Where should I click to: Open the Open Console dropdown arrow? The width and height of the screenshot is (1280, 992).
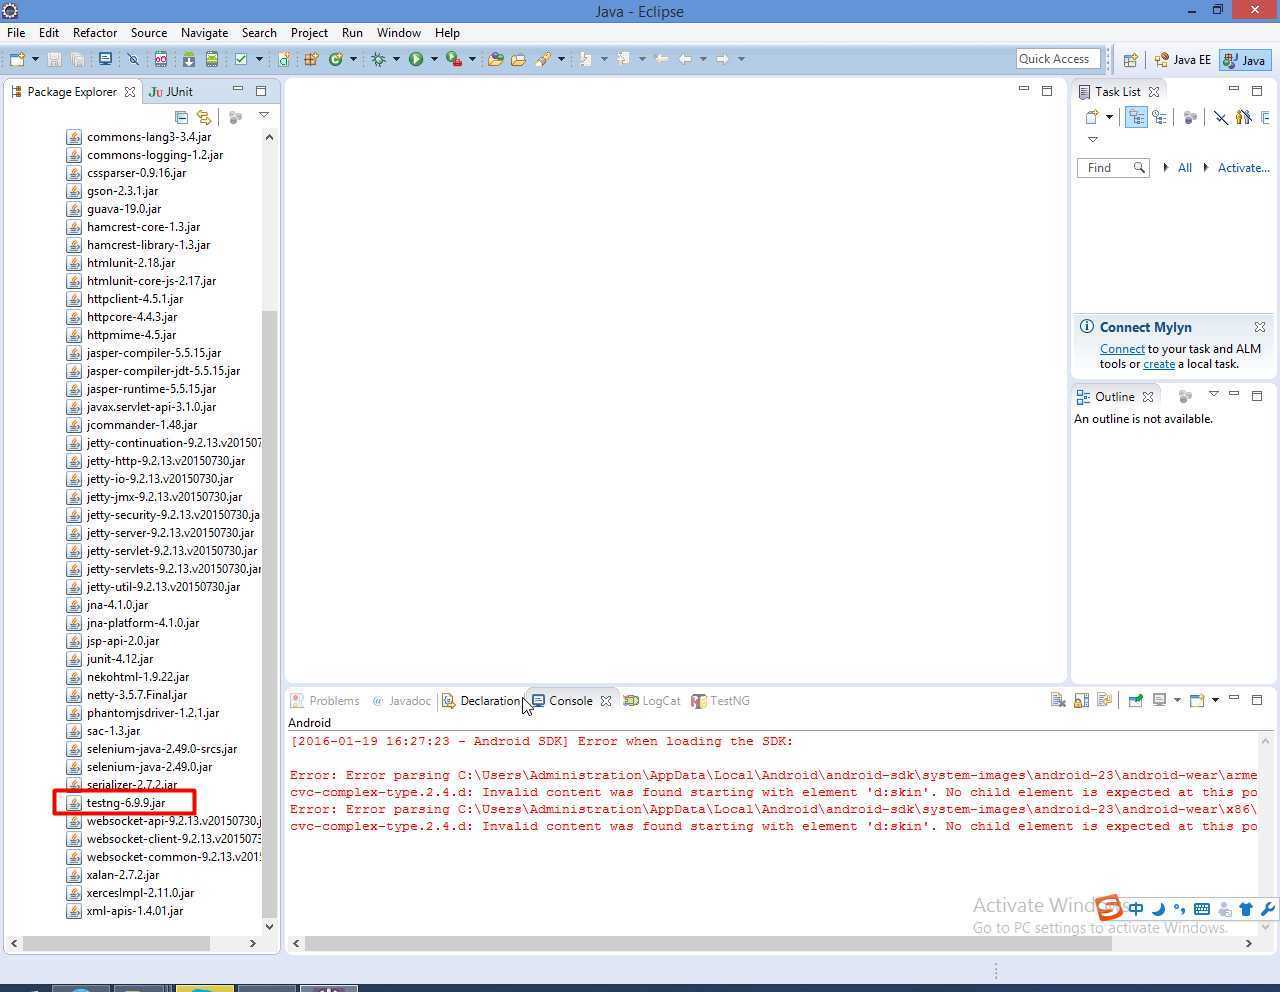(x=1215, y=700)
